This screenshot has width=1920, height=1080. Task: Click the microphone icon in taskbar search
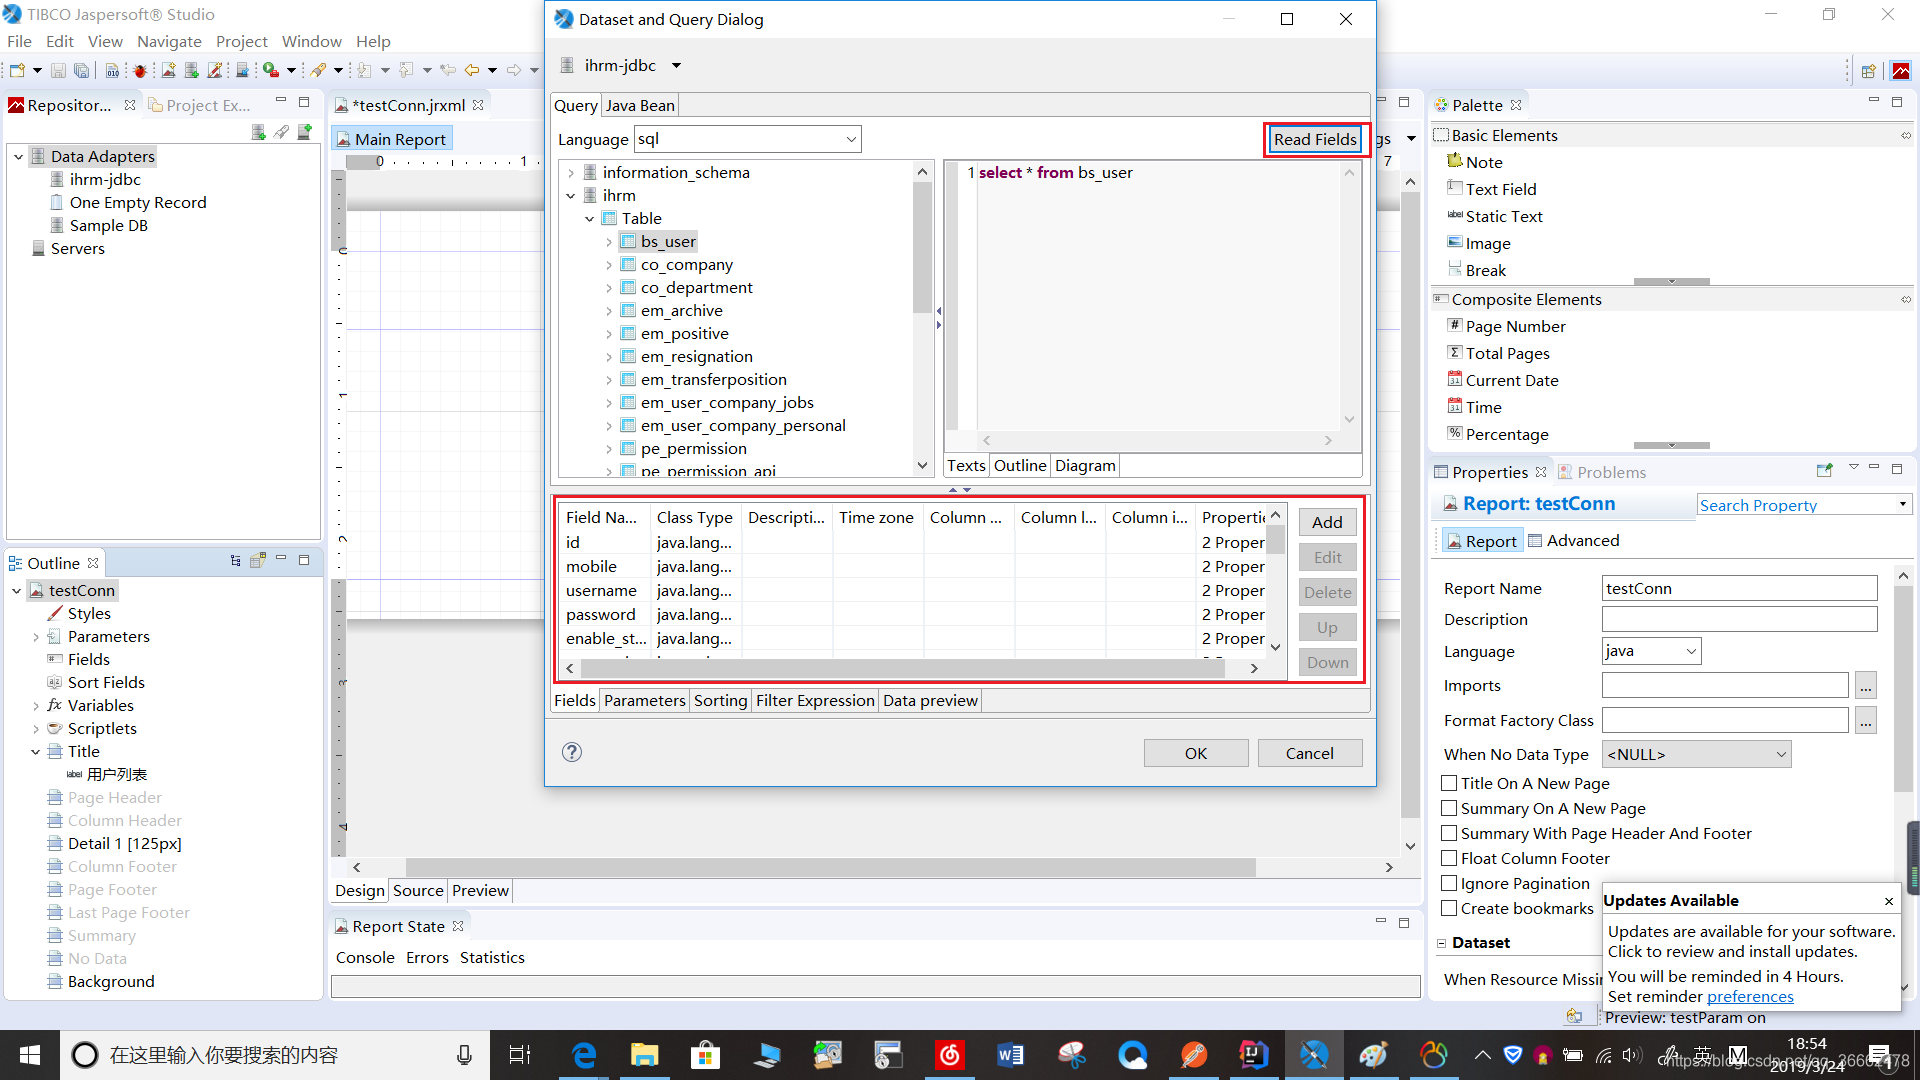point(464,1055)
